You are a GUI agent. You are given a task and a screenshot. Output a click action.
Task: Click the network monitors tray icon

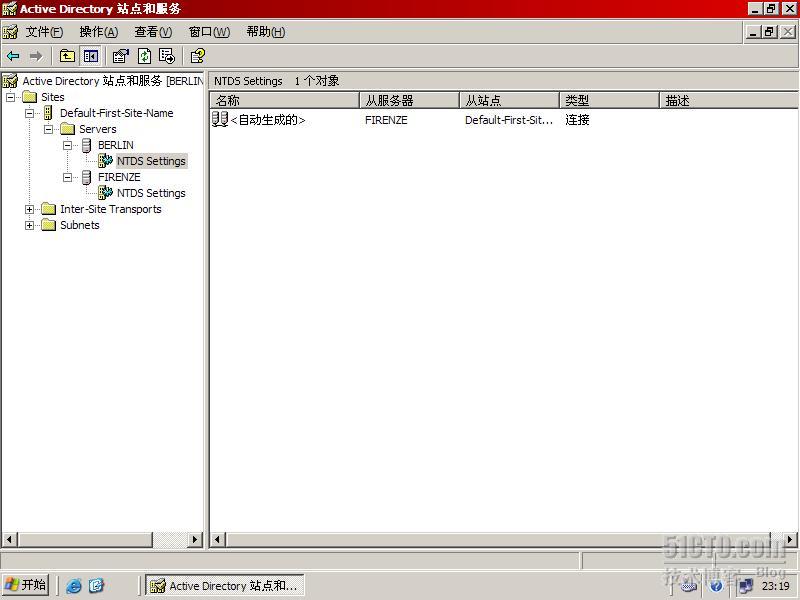745,586
